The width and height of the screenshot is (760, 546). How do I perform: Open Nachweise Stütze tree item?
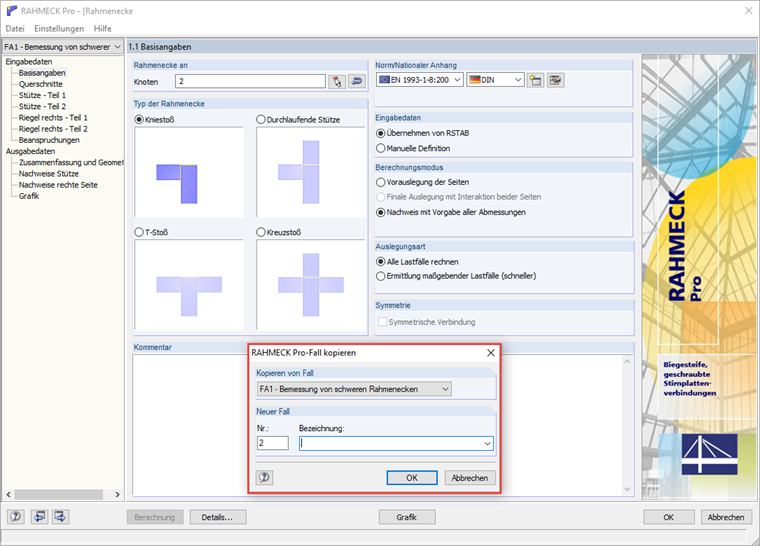pos(48,174)
